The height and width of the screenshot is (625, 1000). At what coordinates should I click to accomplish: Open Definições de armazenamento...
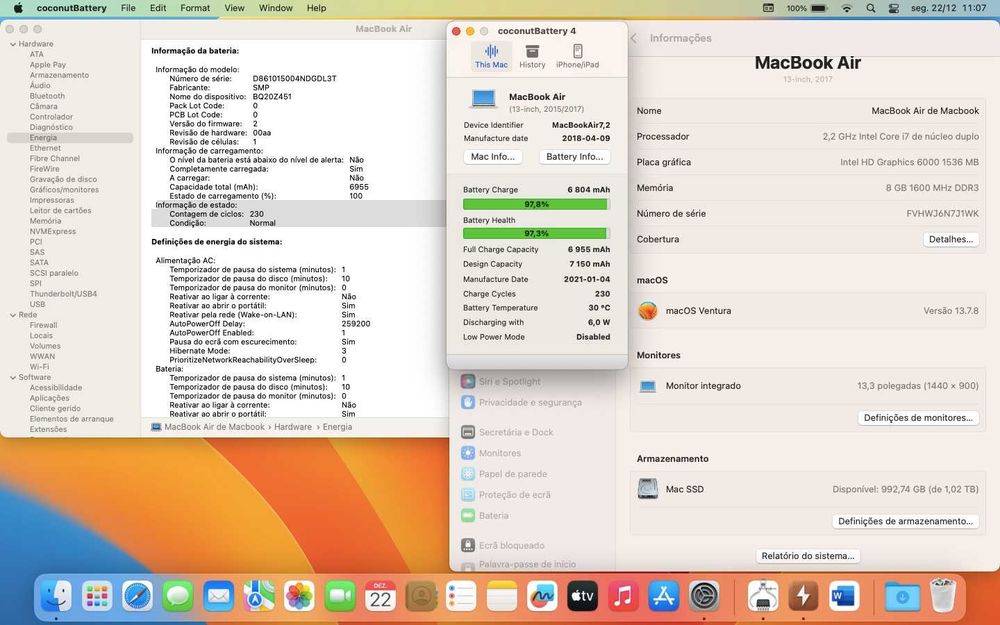point(905,521)
